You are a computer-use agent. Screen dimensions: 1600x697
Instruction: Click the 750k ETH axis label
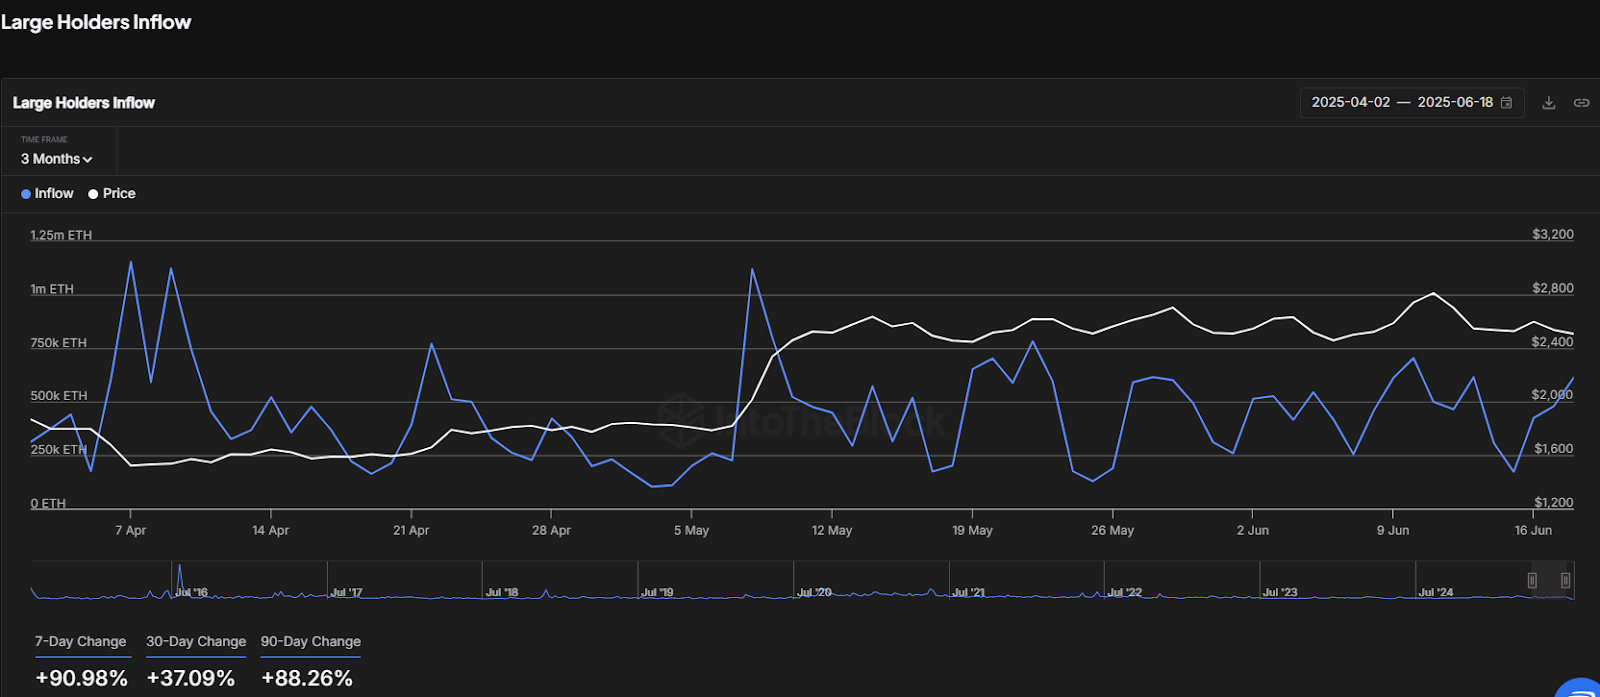coord(58,343)
